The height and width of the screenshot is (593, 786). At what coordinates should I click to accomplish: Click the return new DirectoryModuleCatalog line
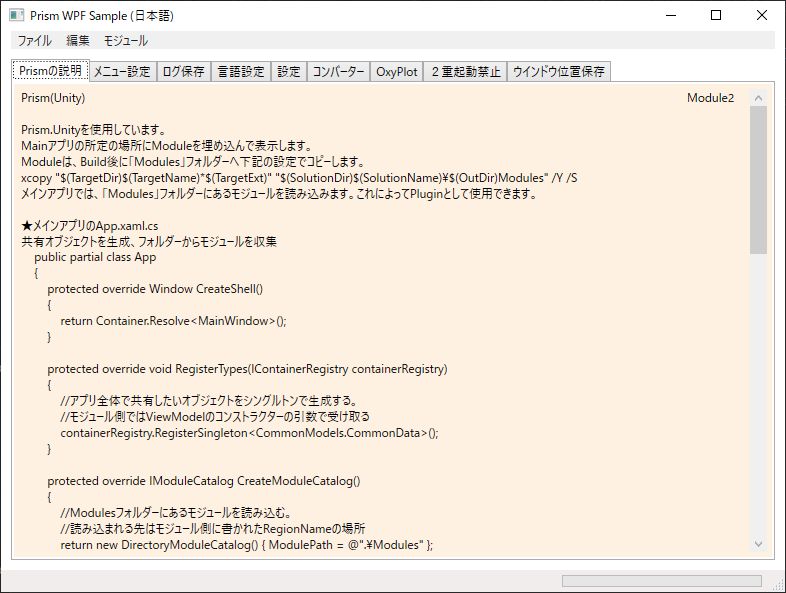coord(247,545)
